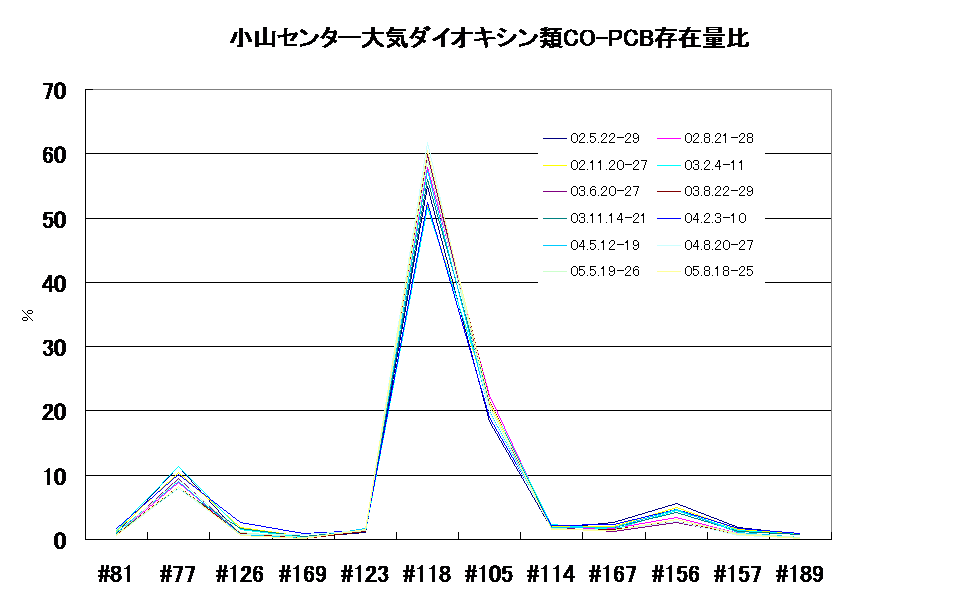
Task: Select the 02.8.21-28 legend label
Action: click(x=718, y=138)
